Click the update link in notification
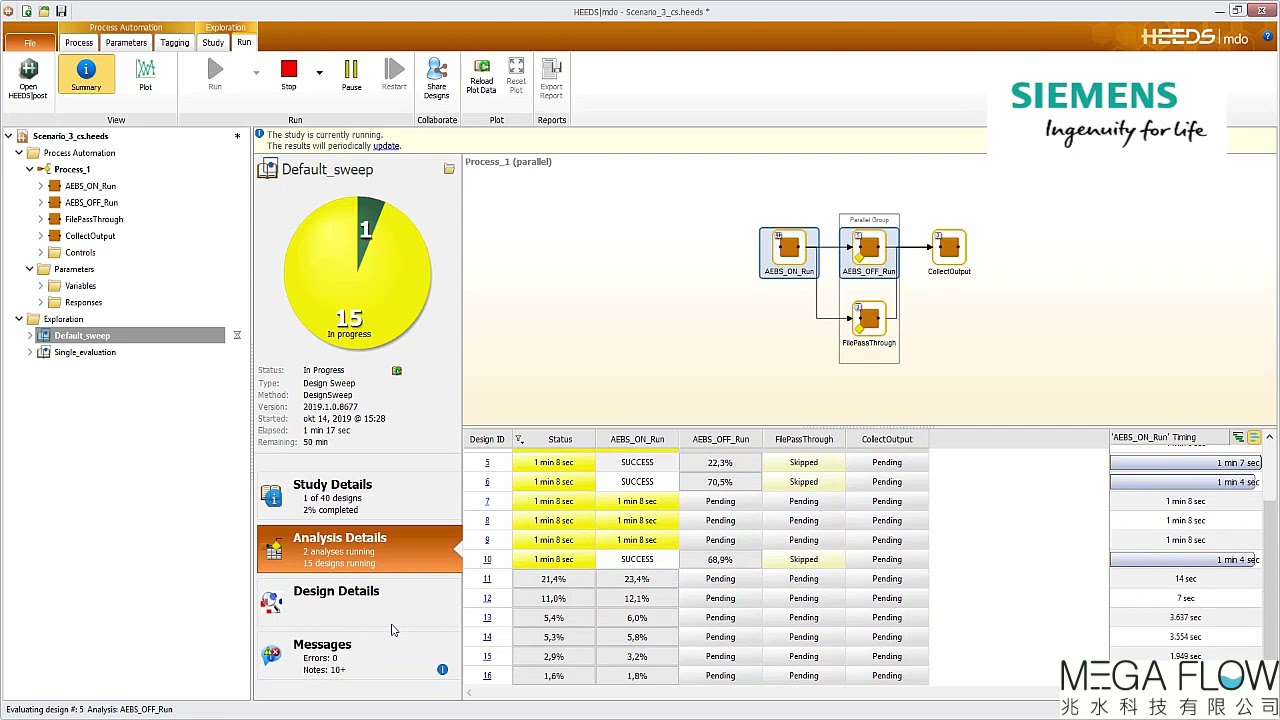 pos(386,146)
